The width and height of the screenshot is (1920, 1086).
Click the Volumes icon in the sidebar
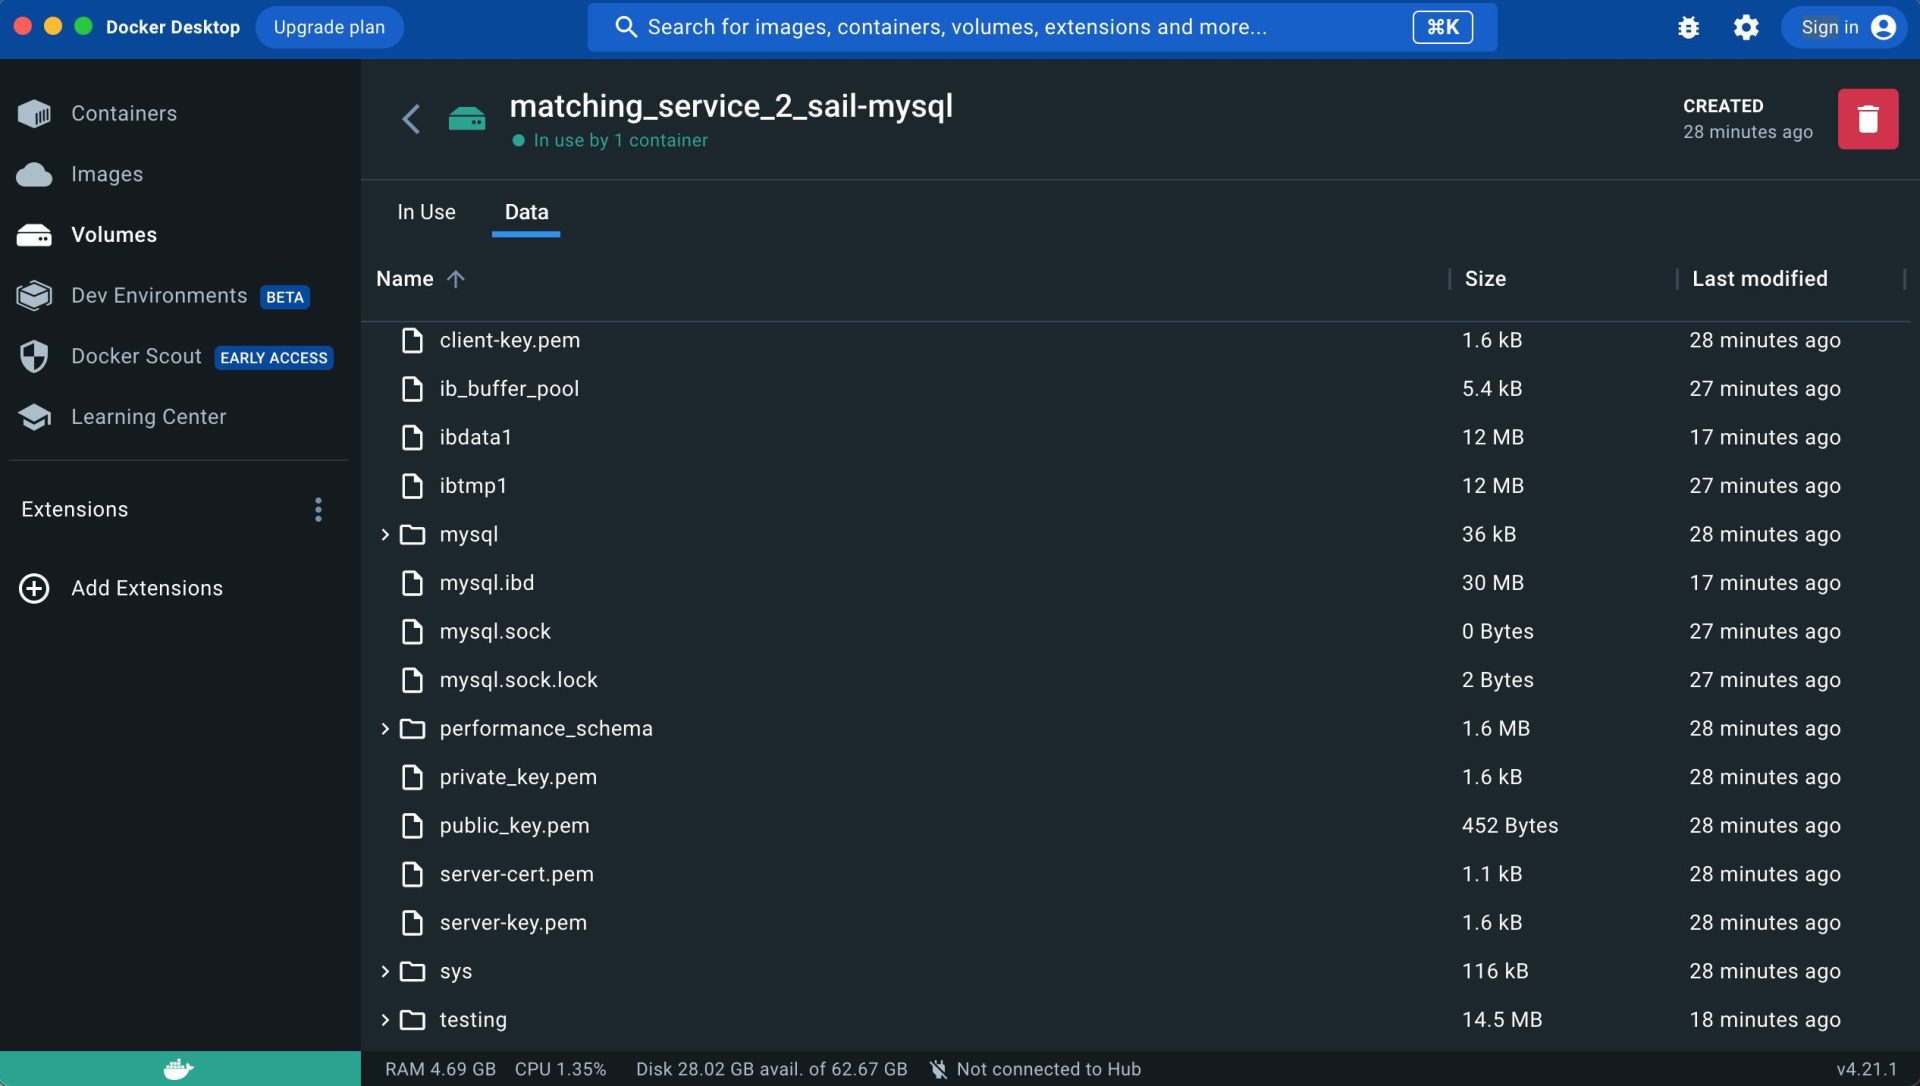[x=35, y=234]
